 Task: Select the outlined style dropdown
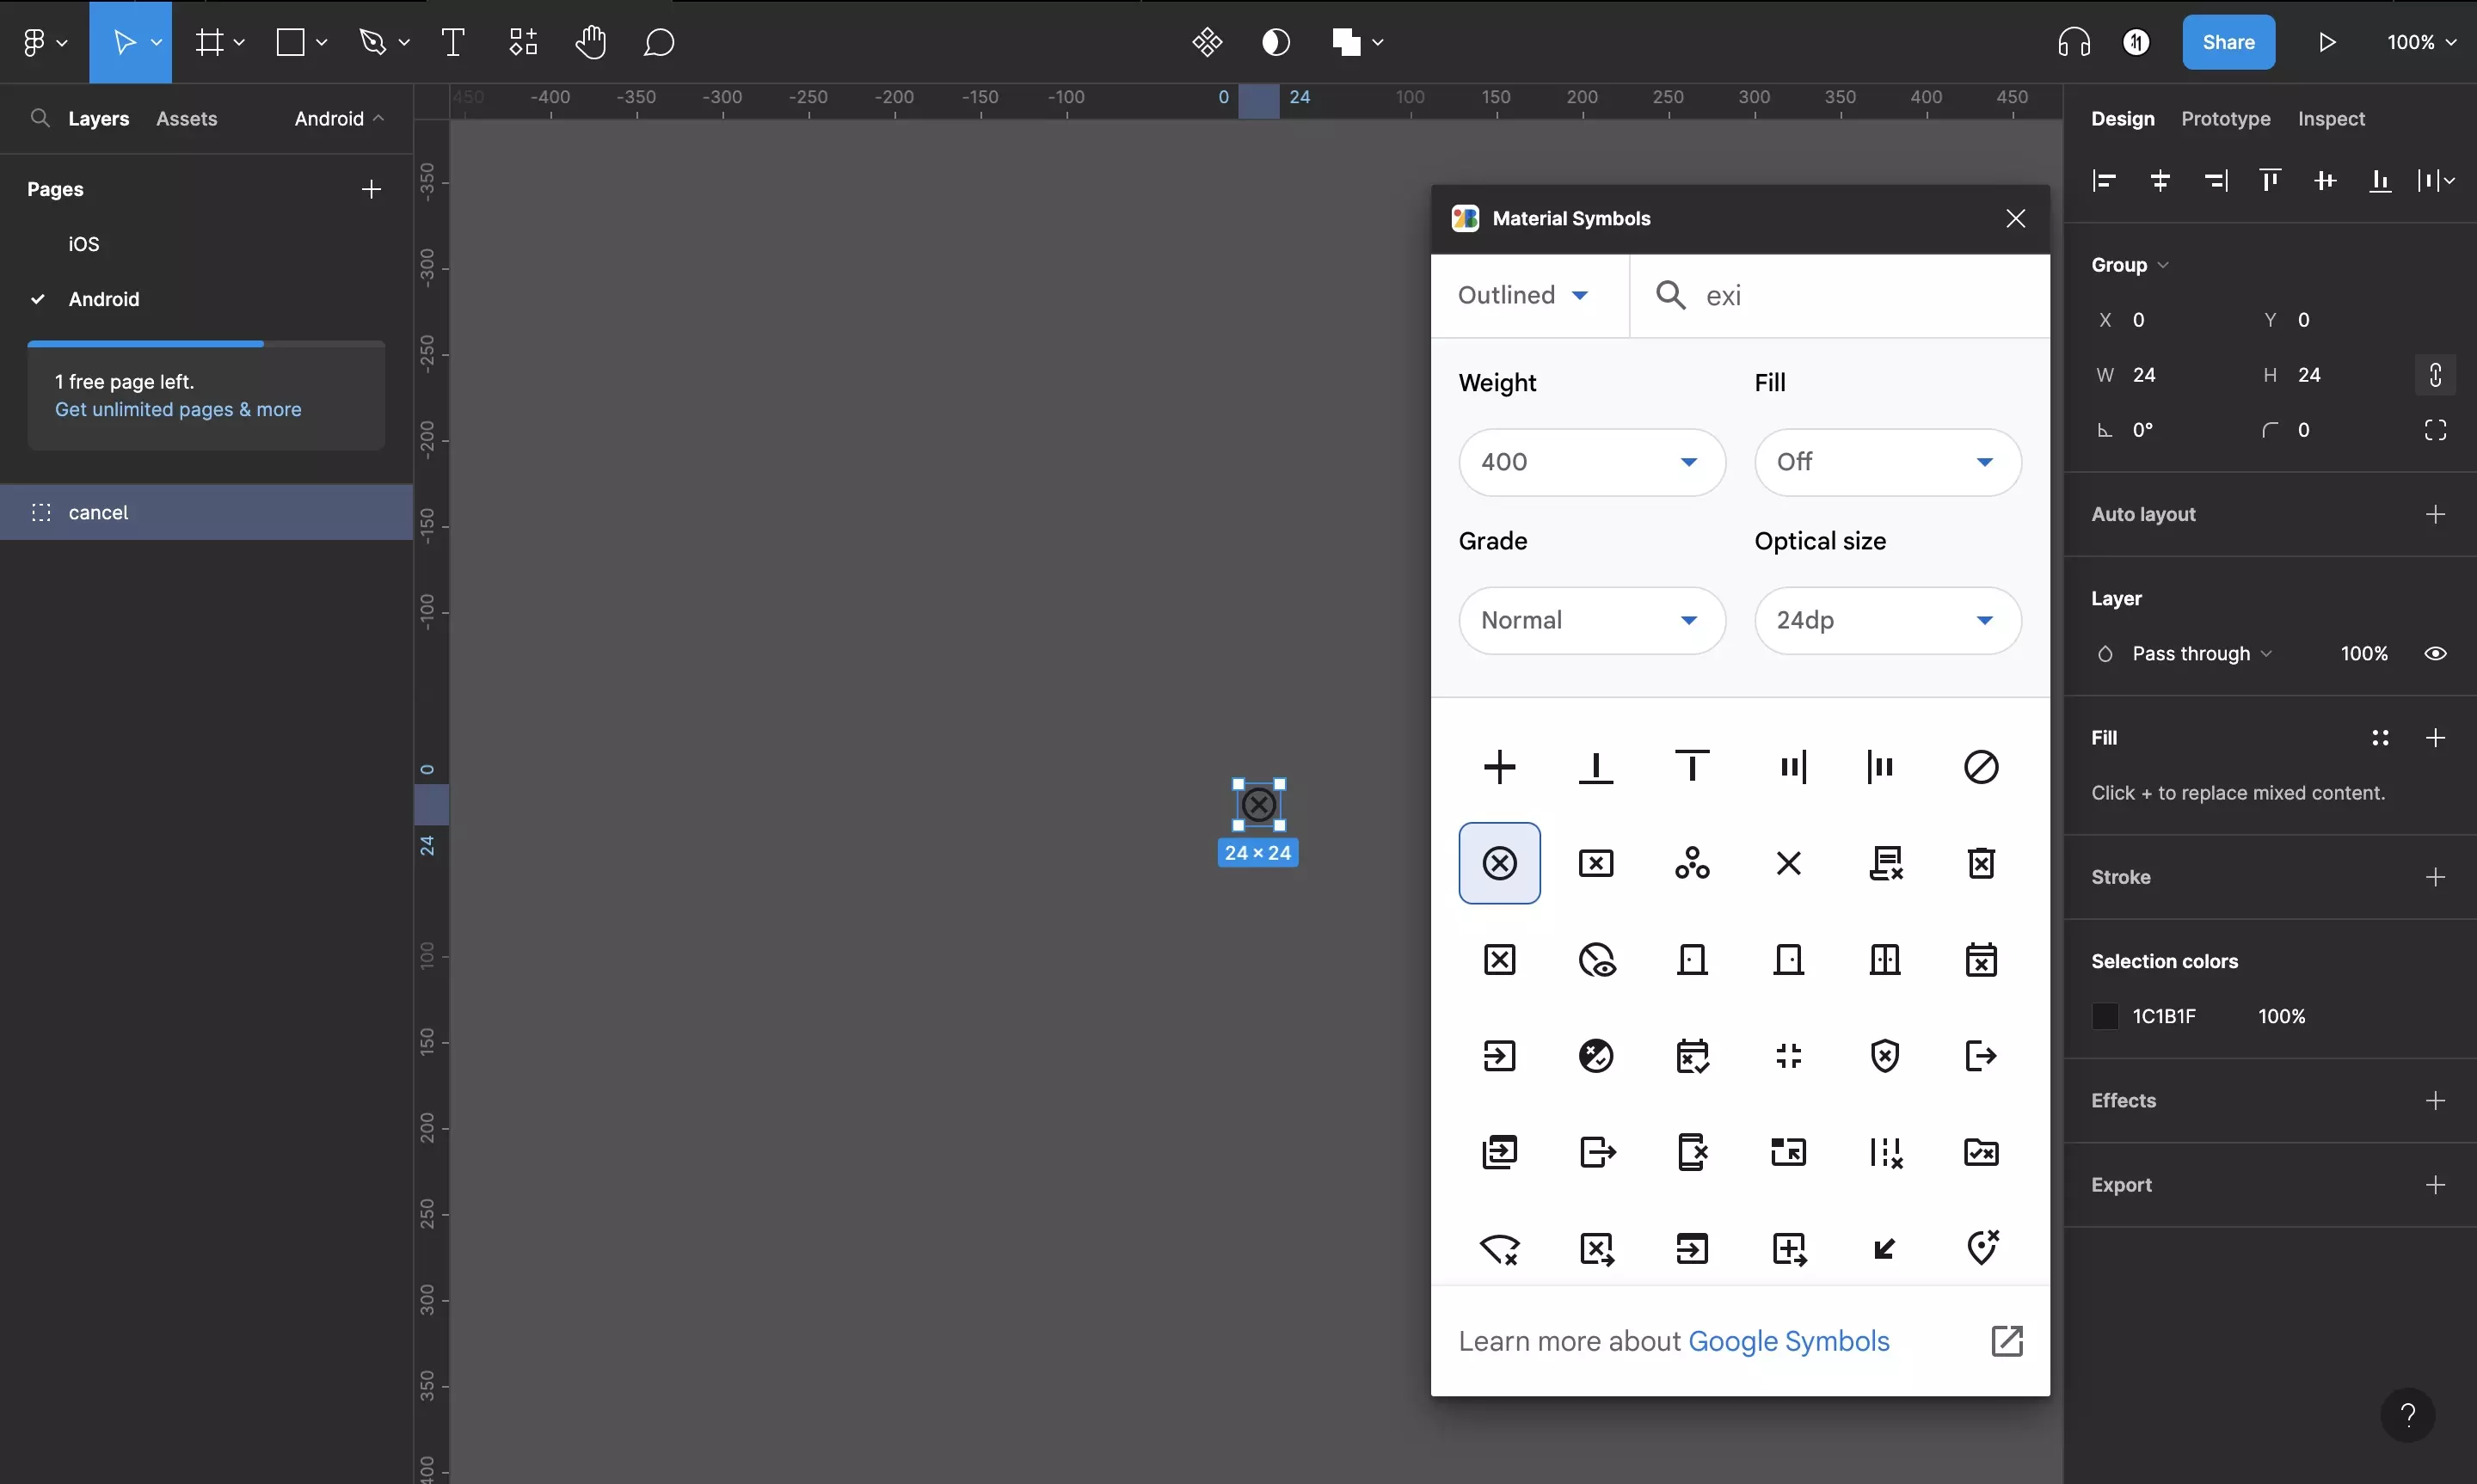pyautogui.click(x=1521, y=295)
